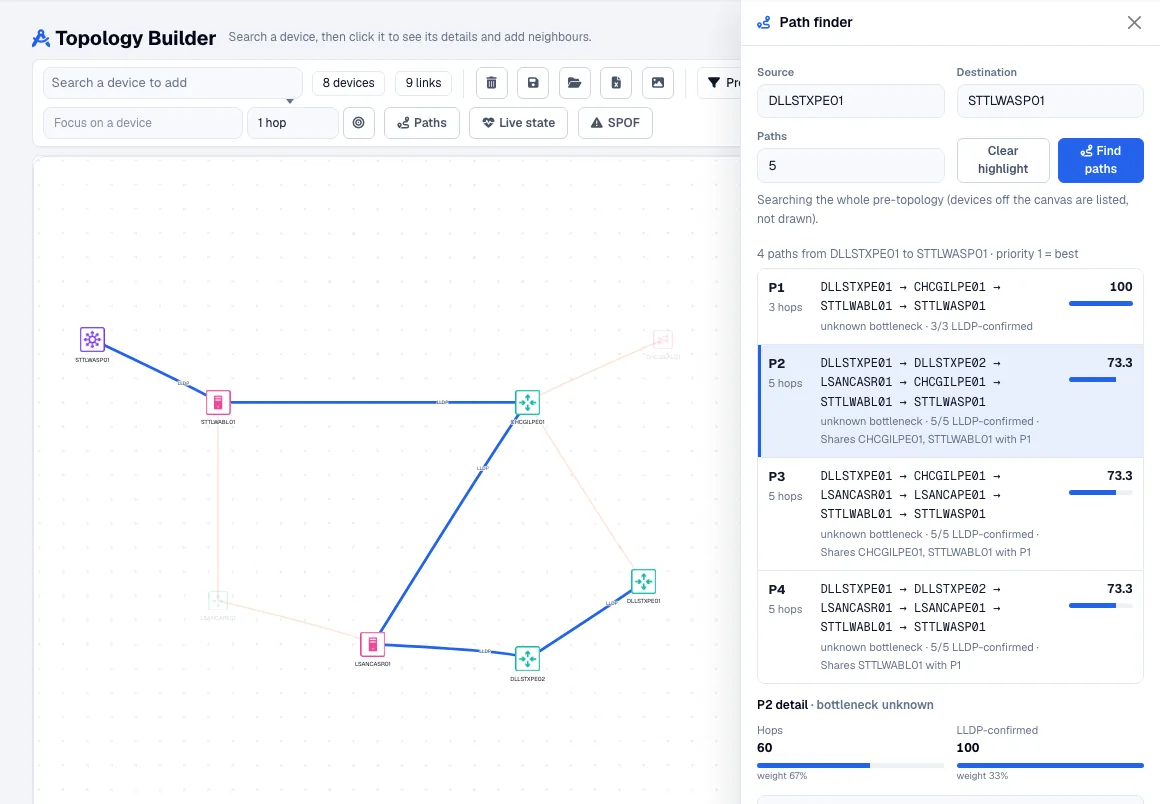
Task: Select the STTLWASP01 node icon on canvas
Action: click(x=92, y=339)
